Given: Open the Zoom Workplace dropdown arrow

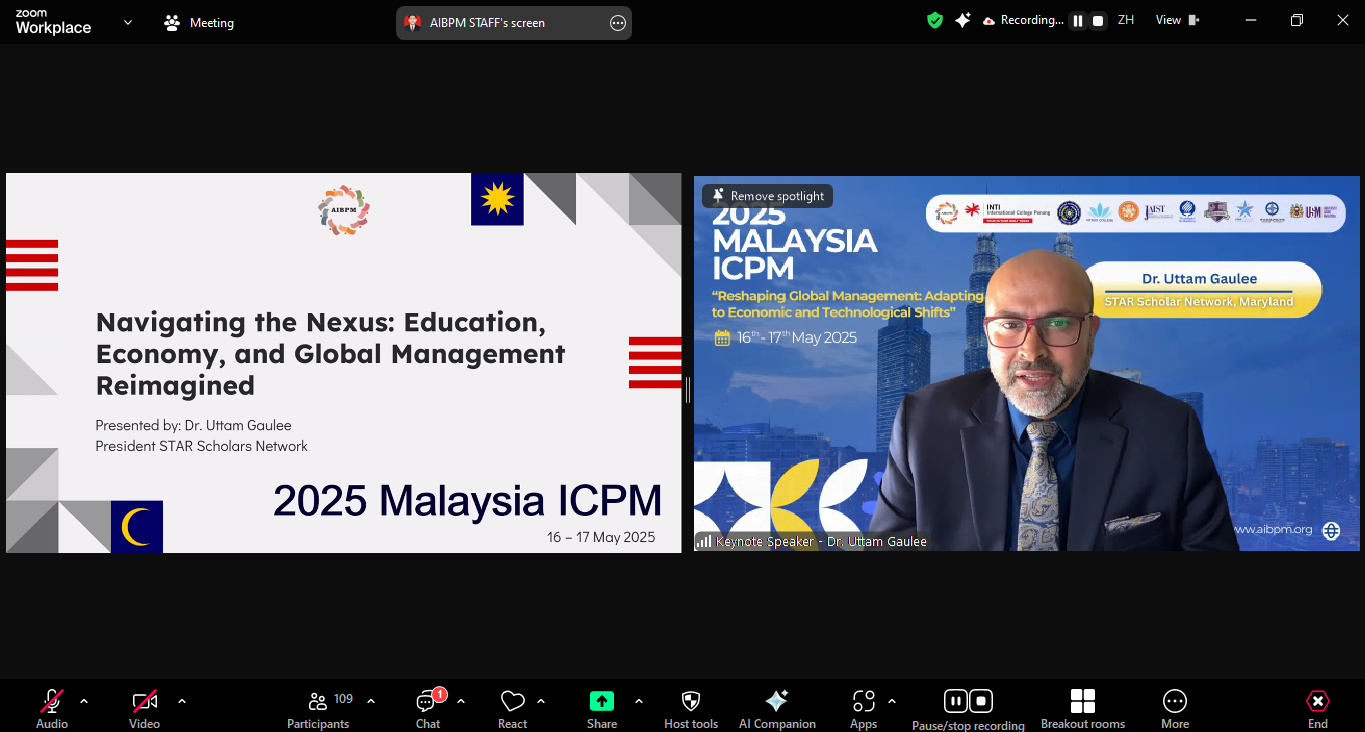Looking at the screenshot, I should click(x=128, y=21).
